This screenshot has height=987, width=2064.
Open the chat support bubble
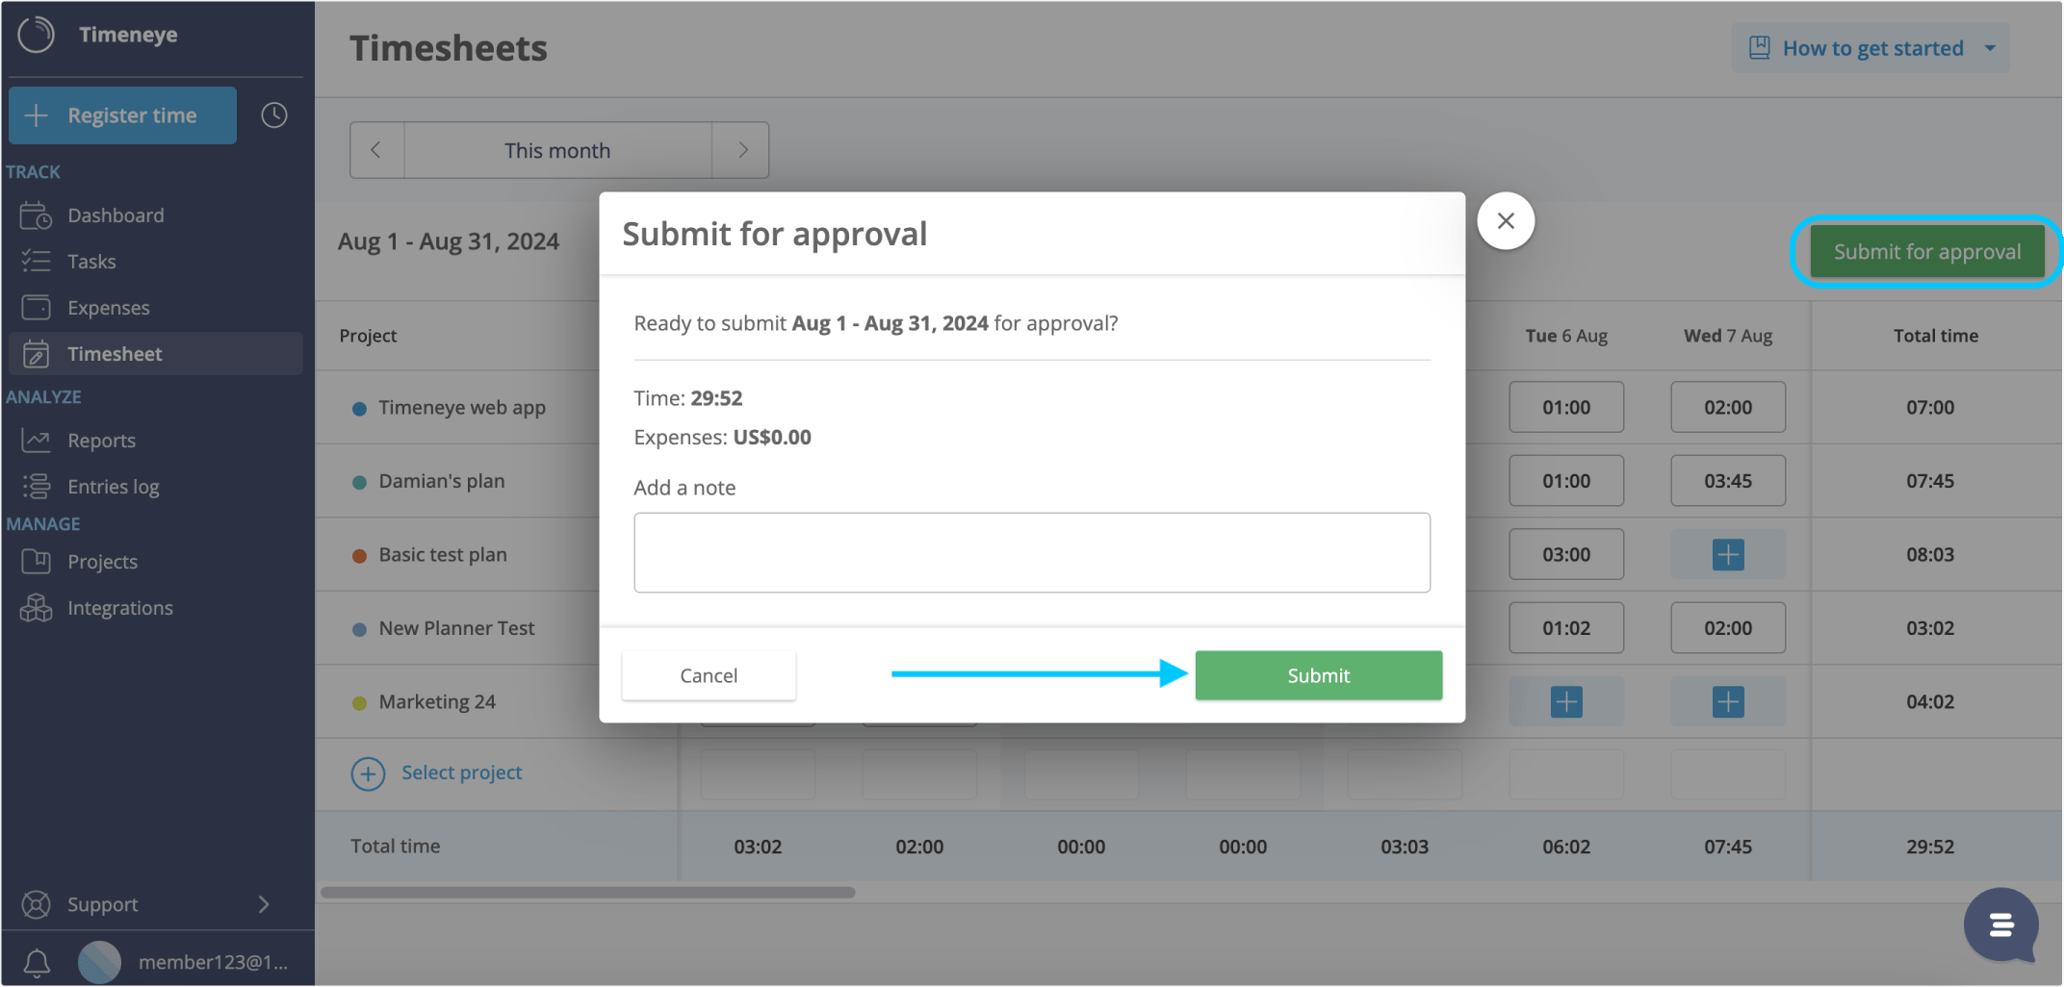pyautogui.click(x=2001, y=926)
